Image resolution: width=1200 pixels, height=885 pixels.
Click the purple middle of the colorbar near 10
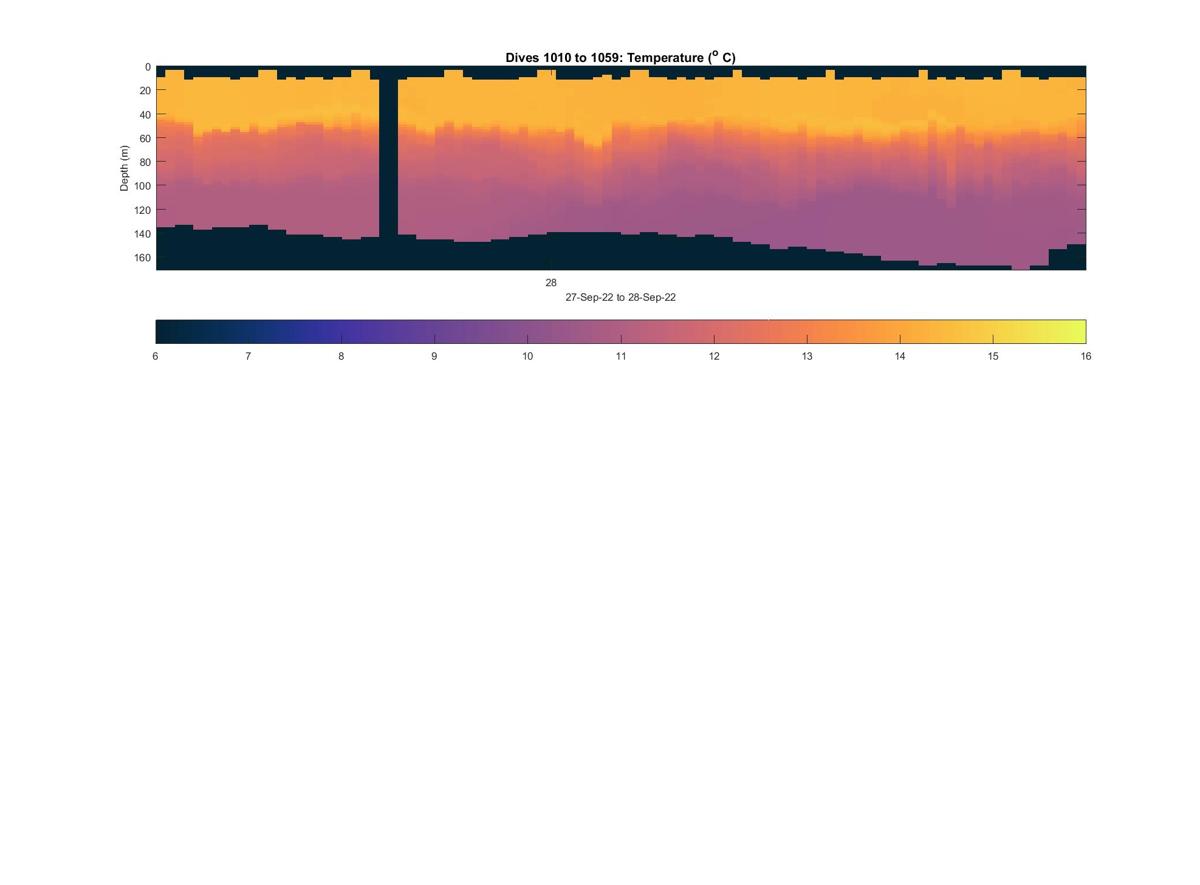(x=527, y=332)
